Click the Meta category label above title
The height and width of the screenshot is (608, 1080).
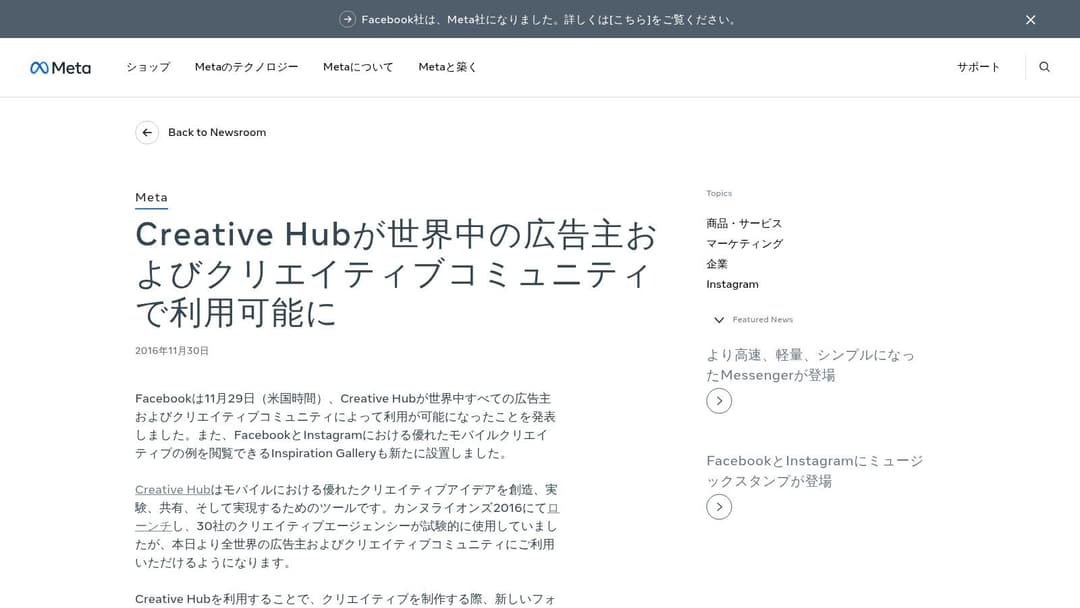tap(151, 198)
